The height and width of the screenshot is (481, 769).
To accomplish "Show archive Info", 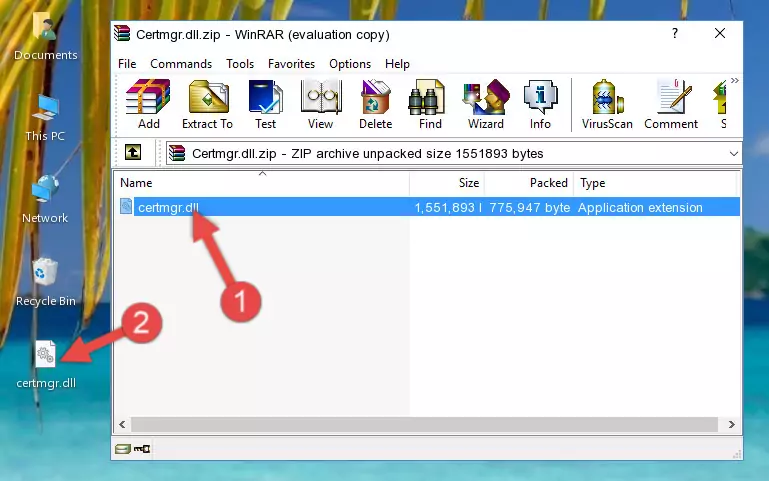I will pos(540,104).
